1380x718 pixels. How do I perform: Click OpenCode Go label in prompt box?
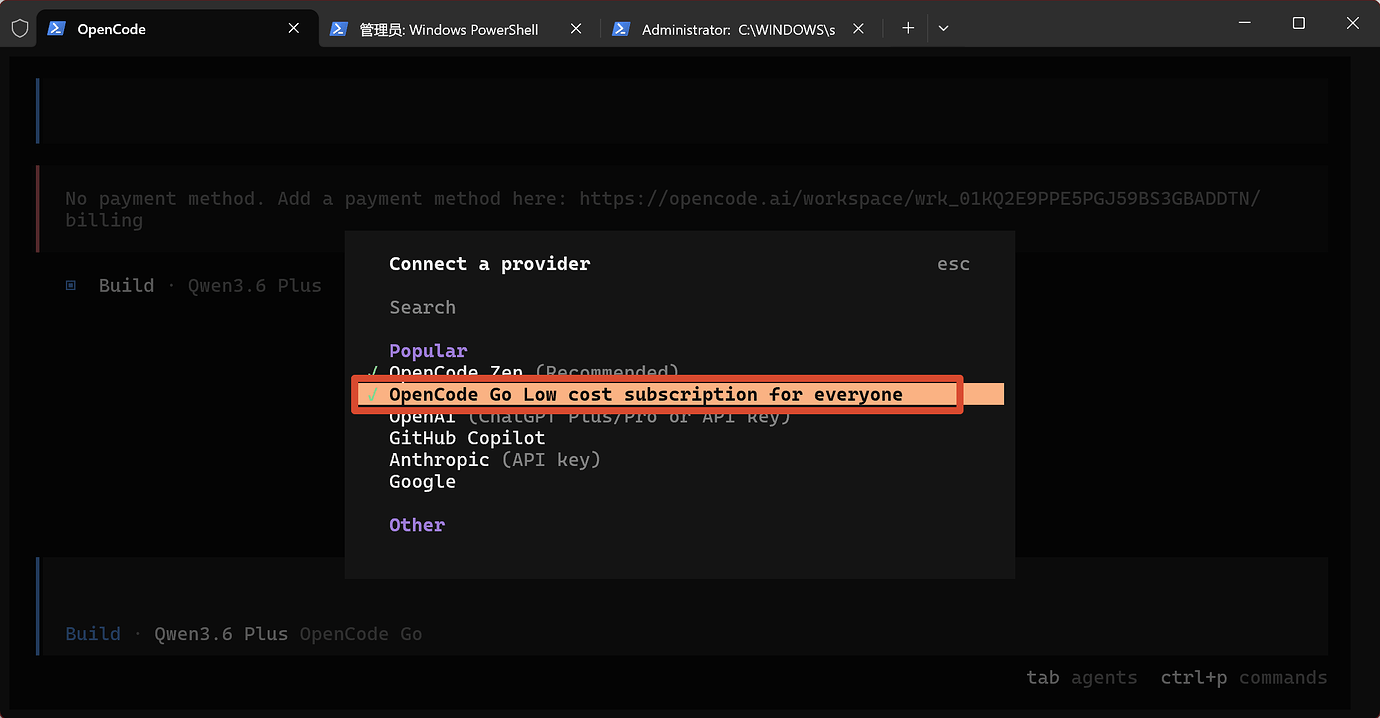pyautogui.click(x=361, y=634)
